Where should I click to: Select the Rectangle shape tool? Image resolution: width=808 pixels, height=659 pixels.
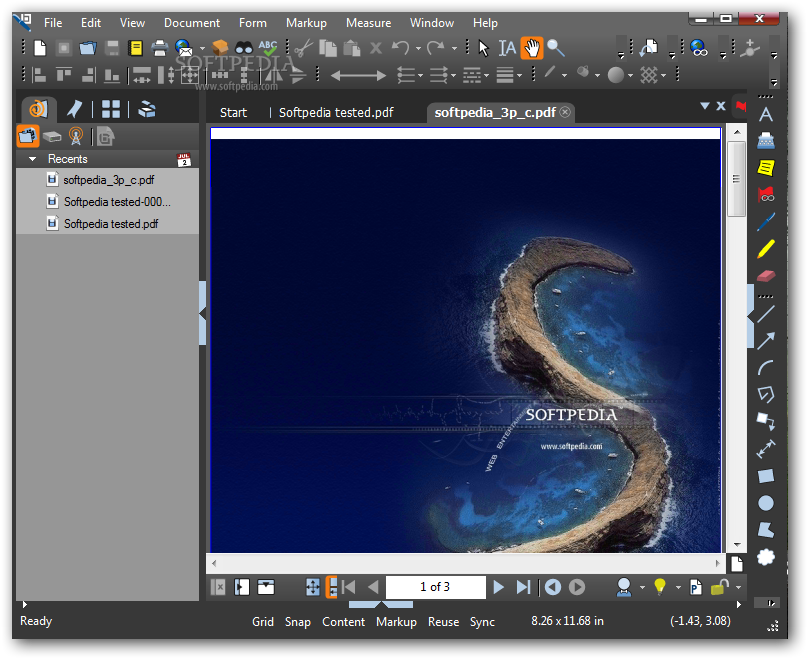coord(766,476)
